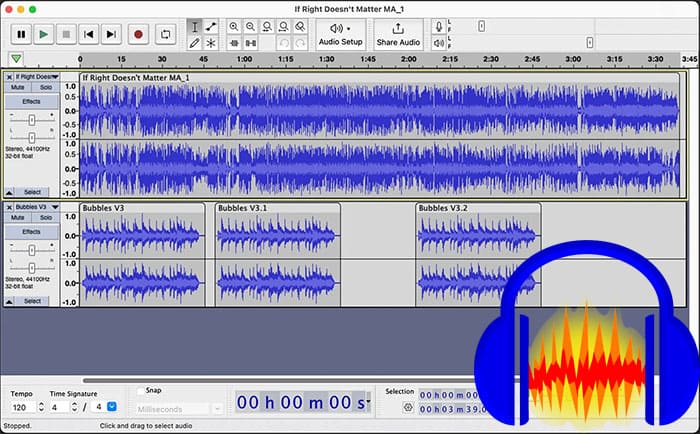Click the Stop playback button
The height and width of the screenshot is (434, 700).
66,34
